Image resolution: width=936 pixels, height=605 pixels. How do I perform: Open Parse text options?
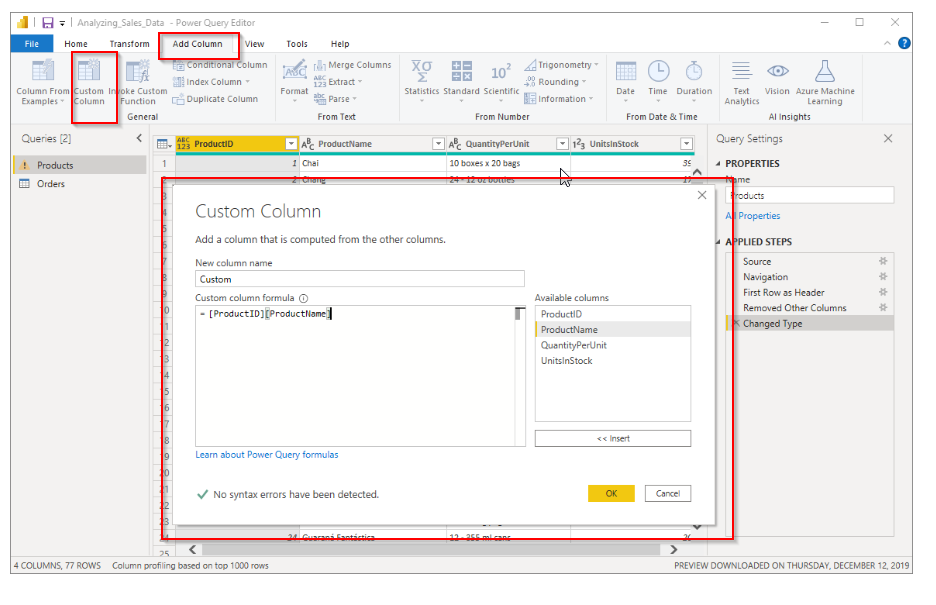point(335,99)
